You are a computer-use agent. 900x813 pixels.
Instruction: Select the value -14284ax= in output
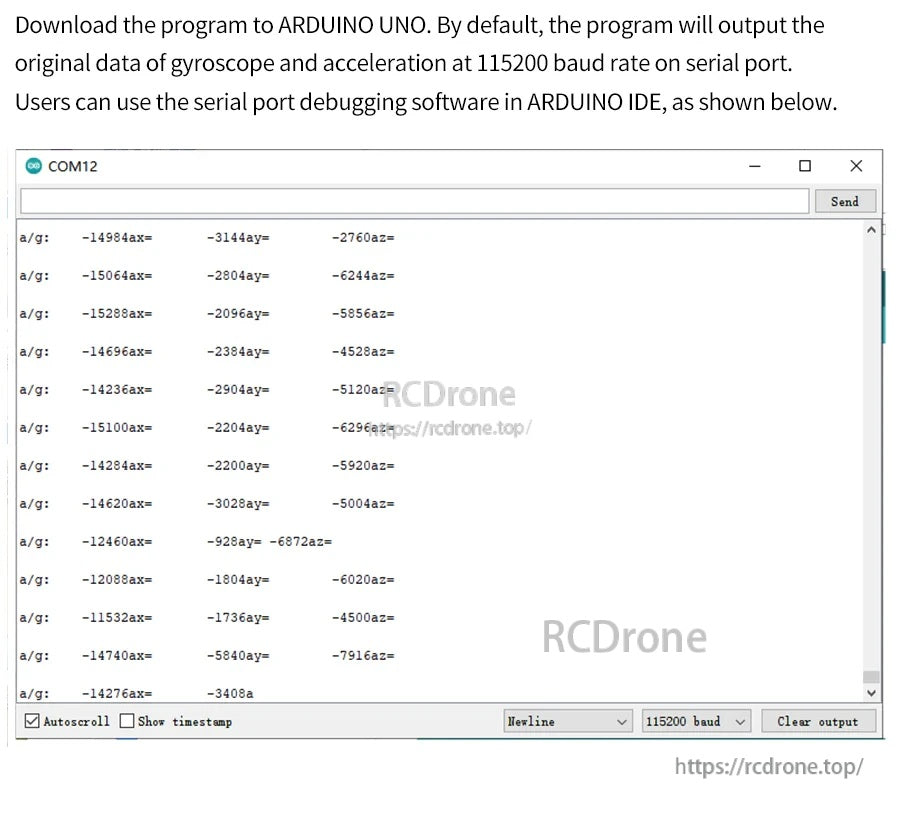click(x=117, y=466)
